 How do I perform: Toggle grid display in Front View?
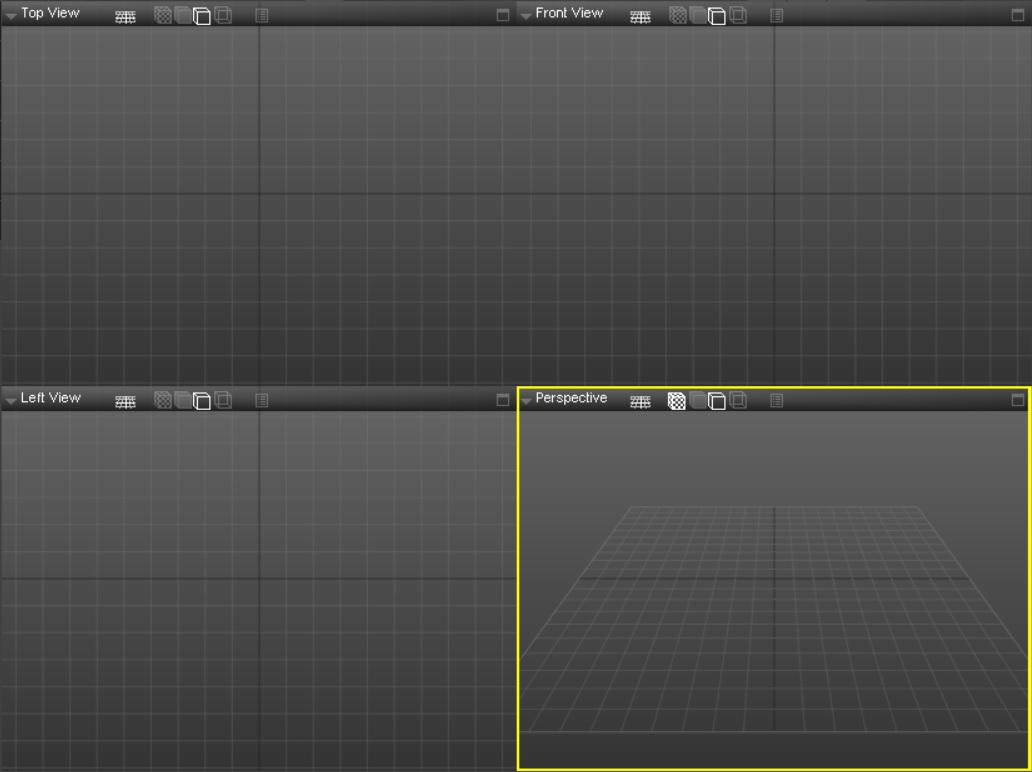click(640, 16)
